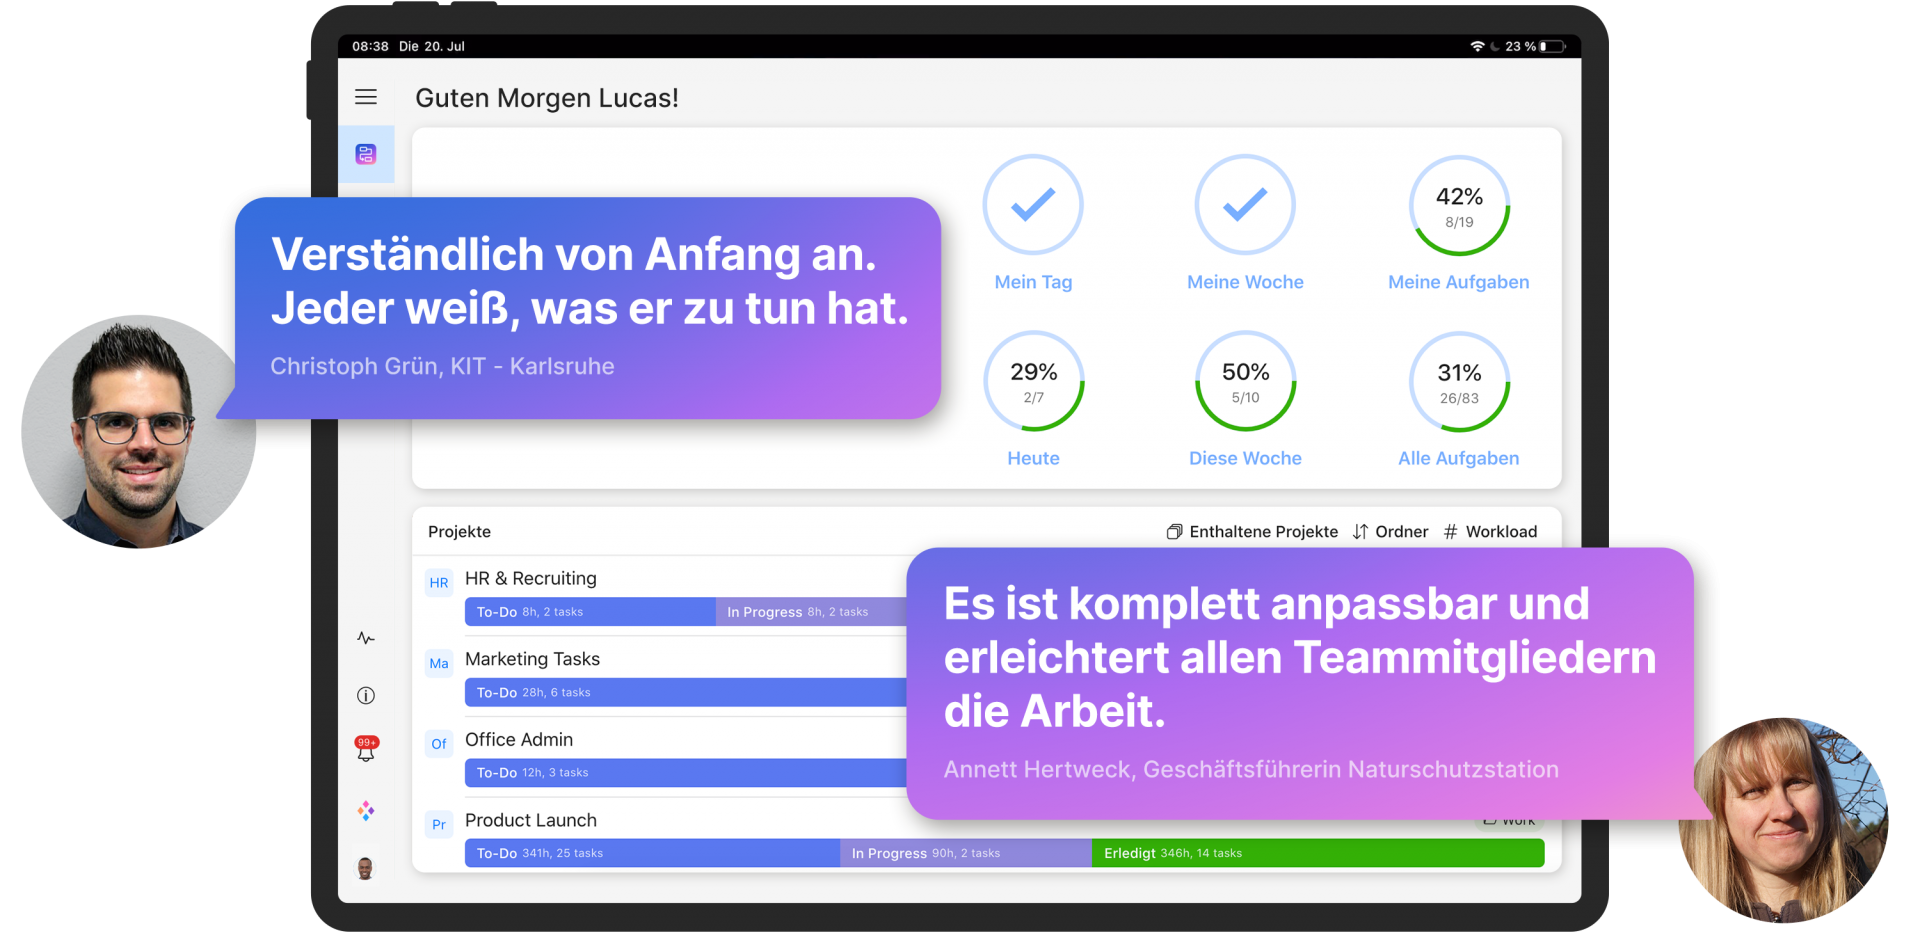Click Annett Hertweck profile photo
The image size is (1920, 933).
tap(1785, 820)
